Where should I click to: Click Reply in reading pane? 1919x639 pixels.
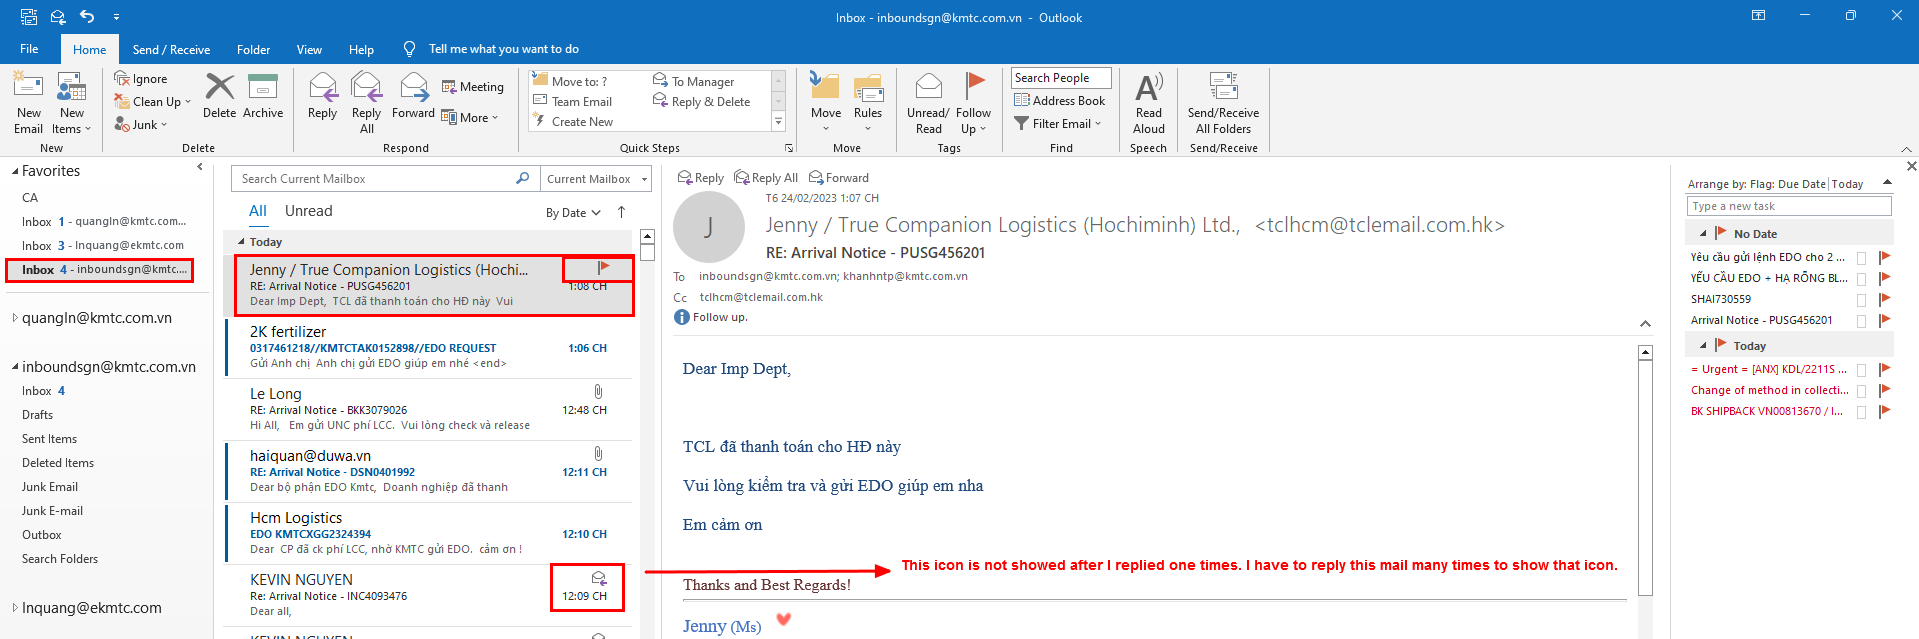pos(700,178)
